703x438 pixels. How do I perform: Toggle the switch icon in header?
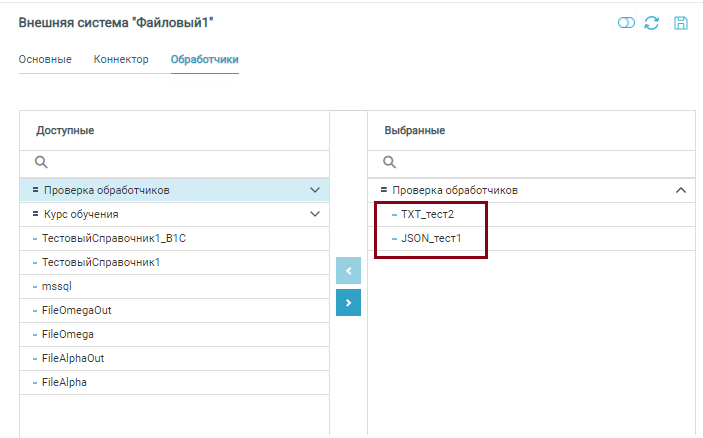pyautogui.click(x=626, y=23)
